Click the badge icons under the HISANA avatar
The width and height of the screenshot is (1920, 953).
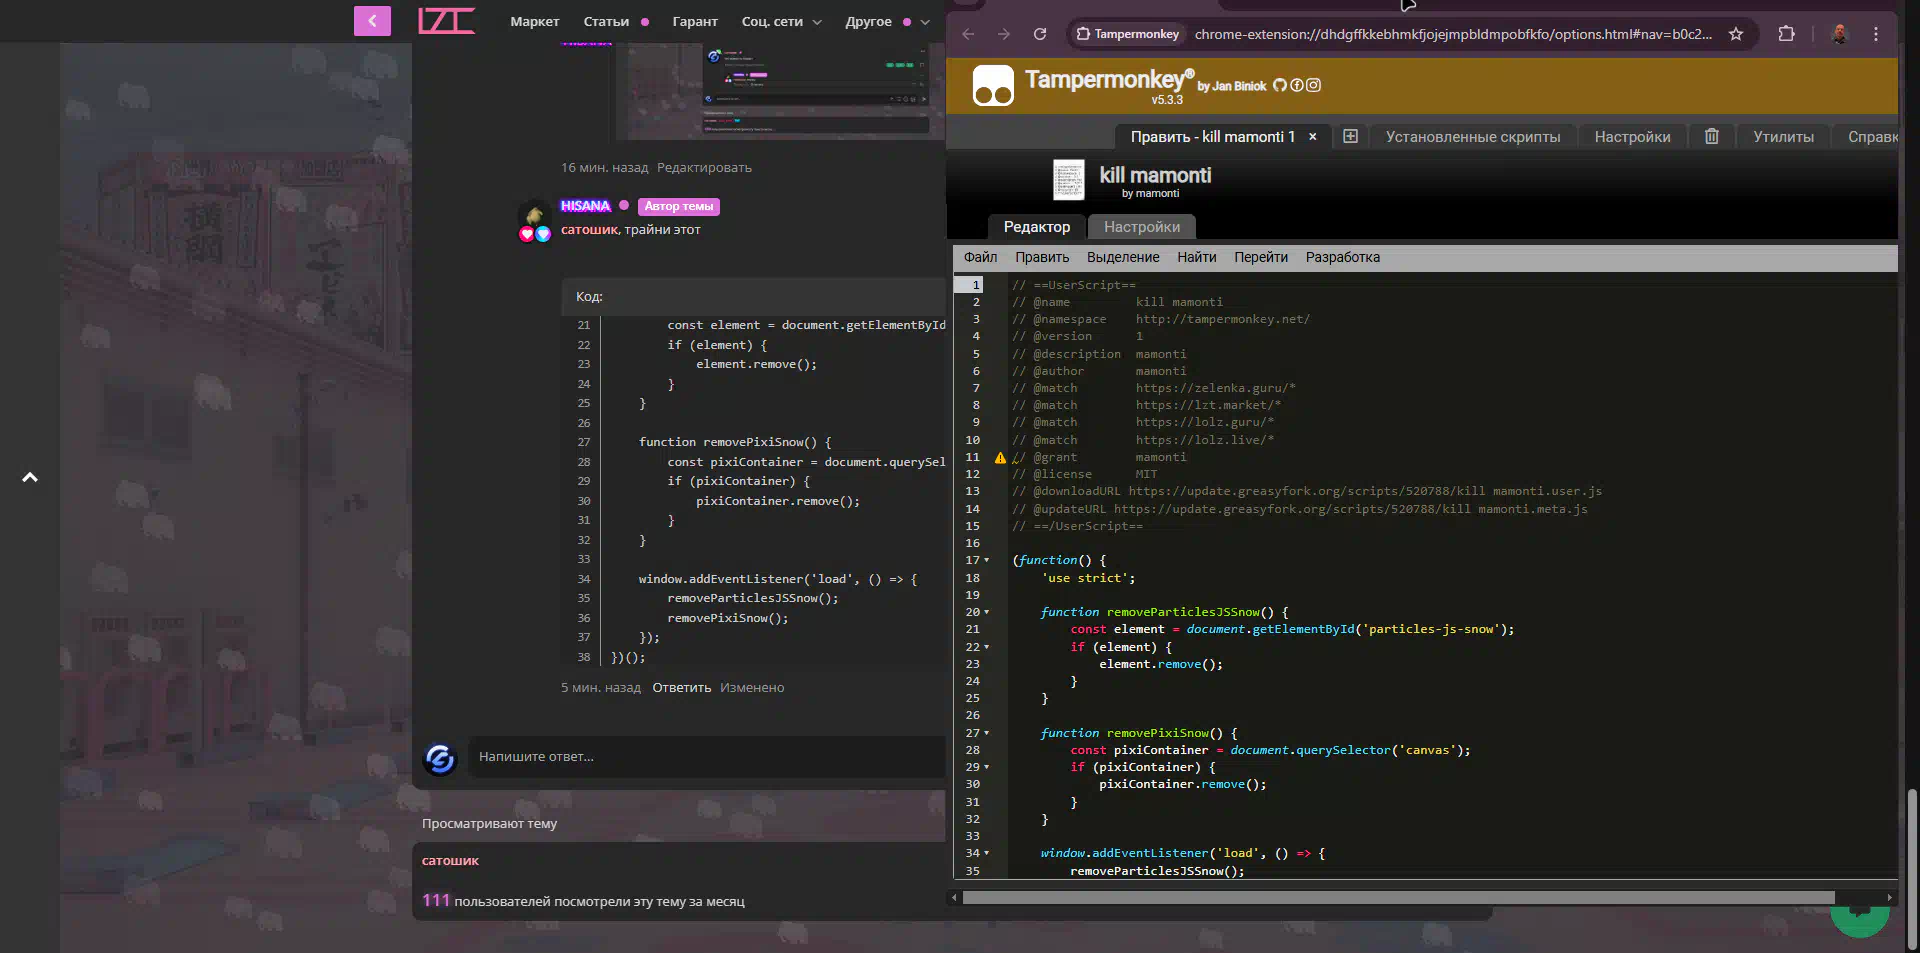535,235
